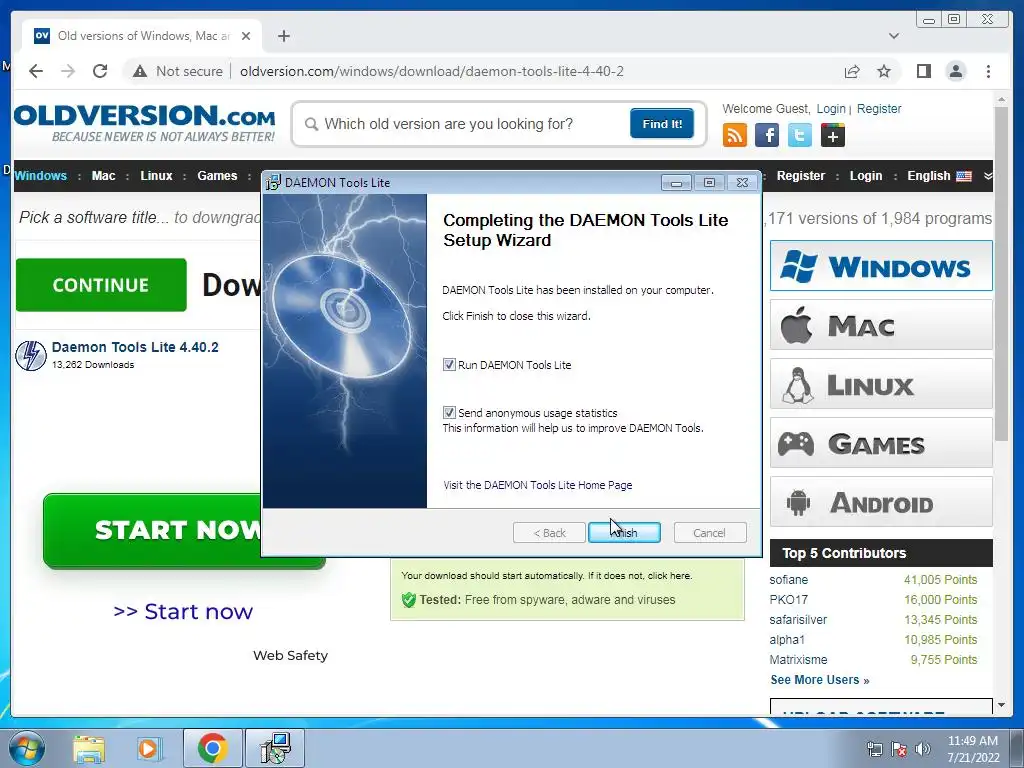
Task: Visit the DAEMON Tools Lite Home Page
Action: pyautogui.click(x=537, y=485)
